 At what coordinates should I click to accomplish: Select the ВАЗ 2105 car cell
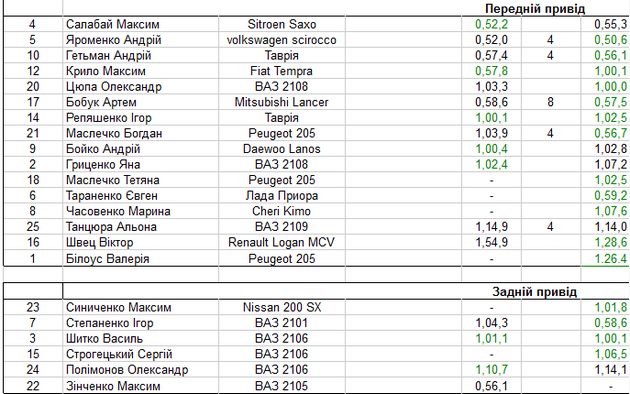pyautogui.click(x=282, y=386)
